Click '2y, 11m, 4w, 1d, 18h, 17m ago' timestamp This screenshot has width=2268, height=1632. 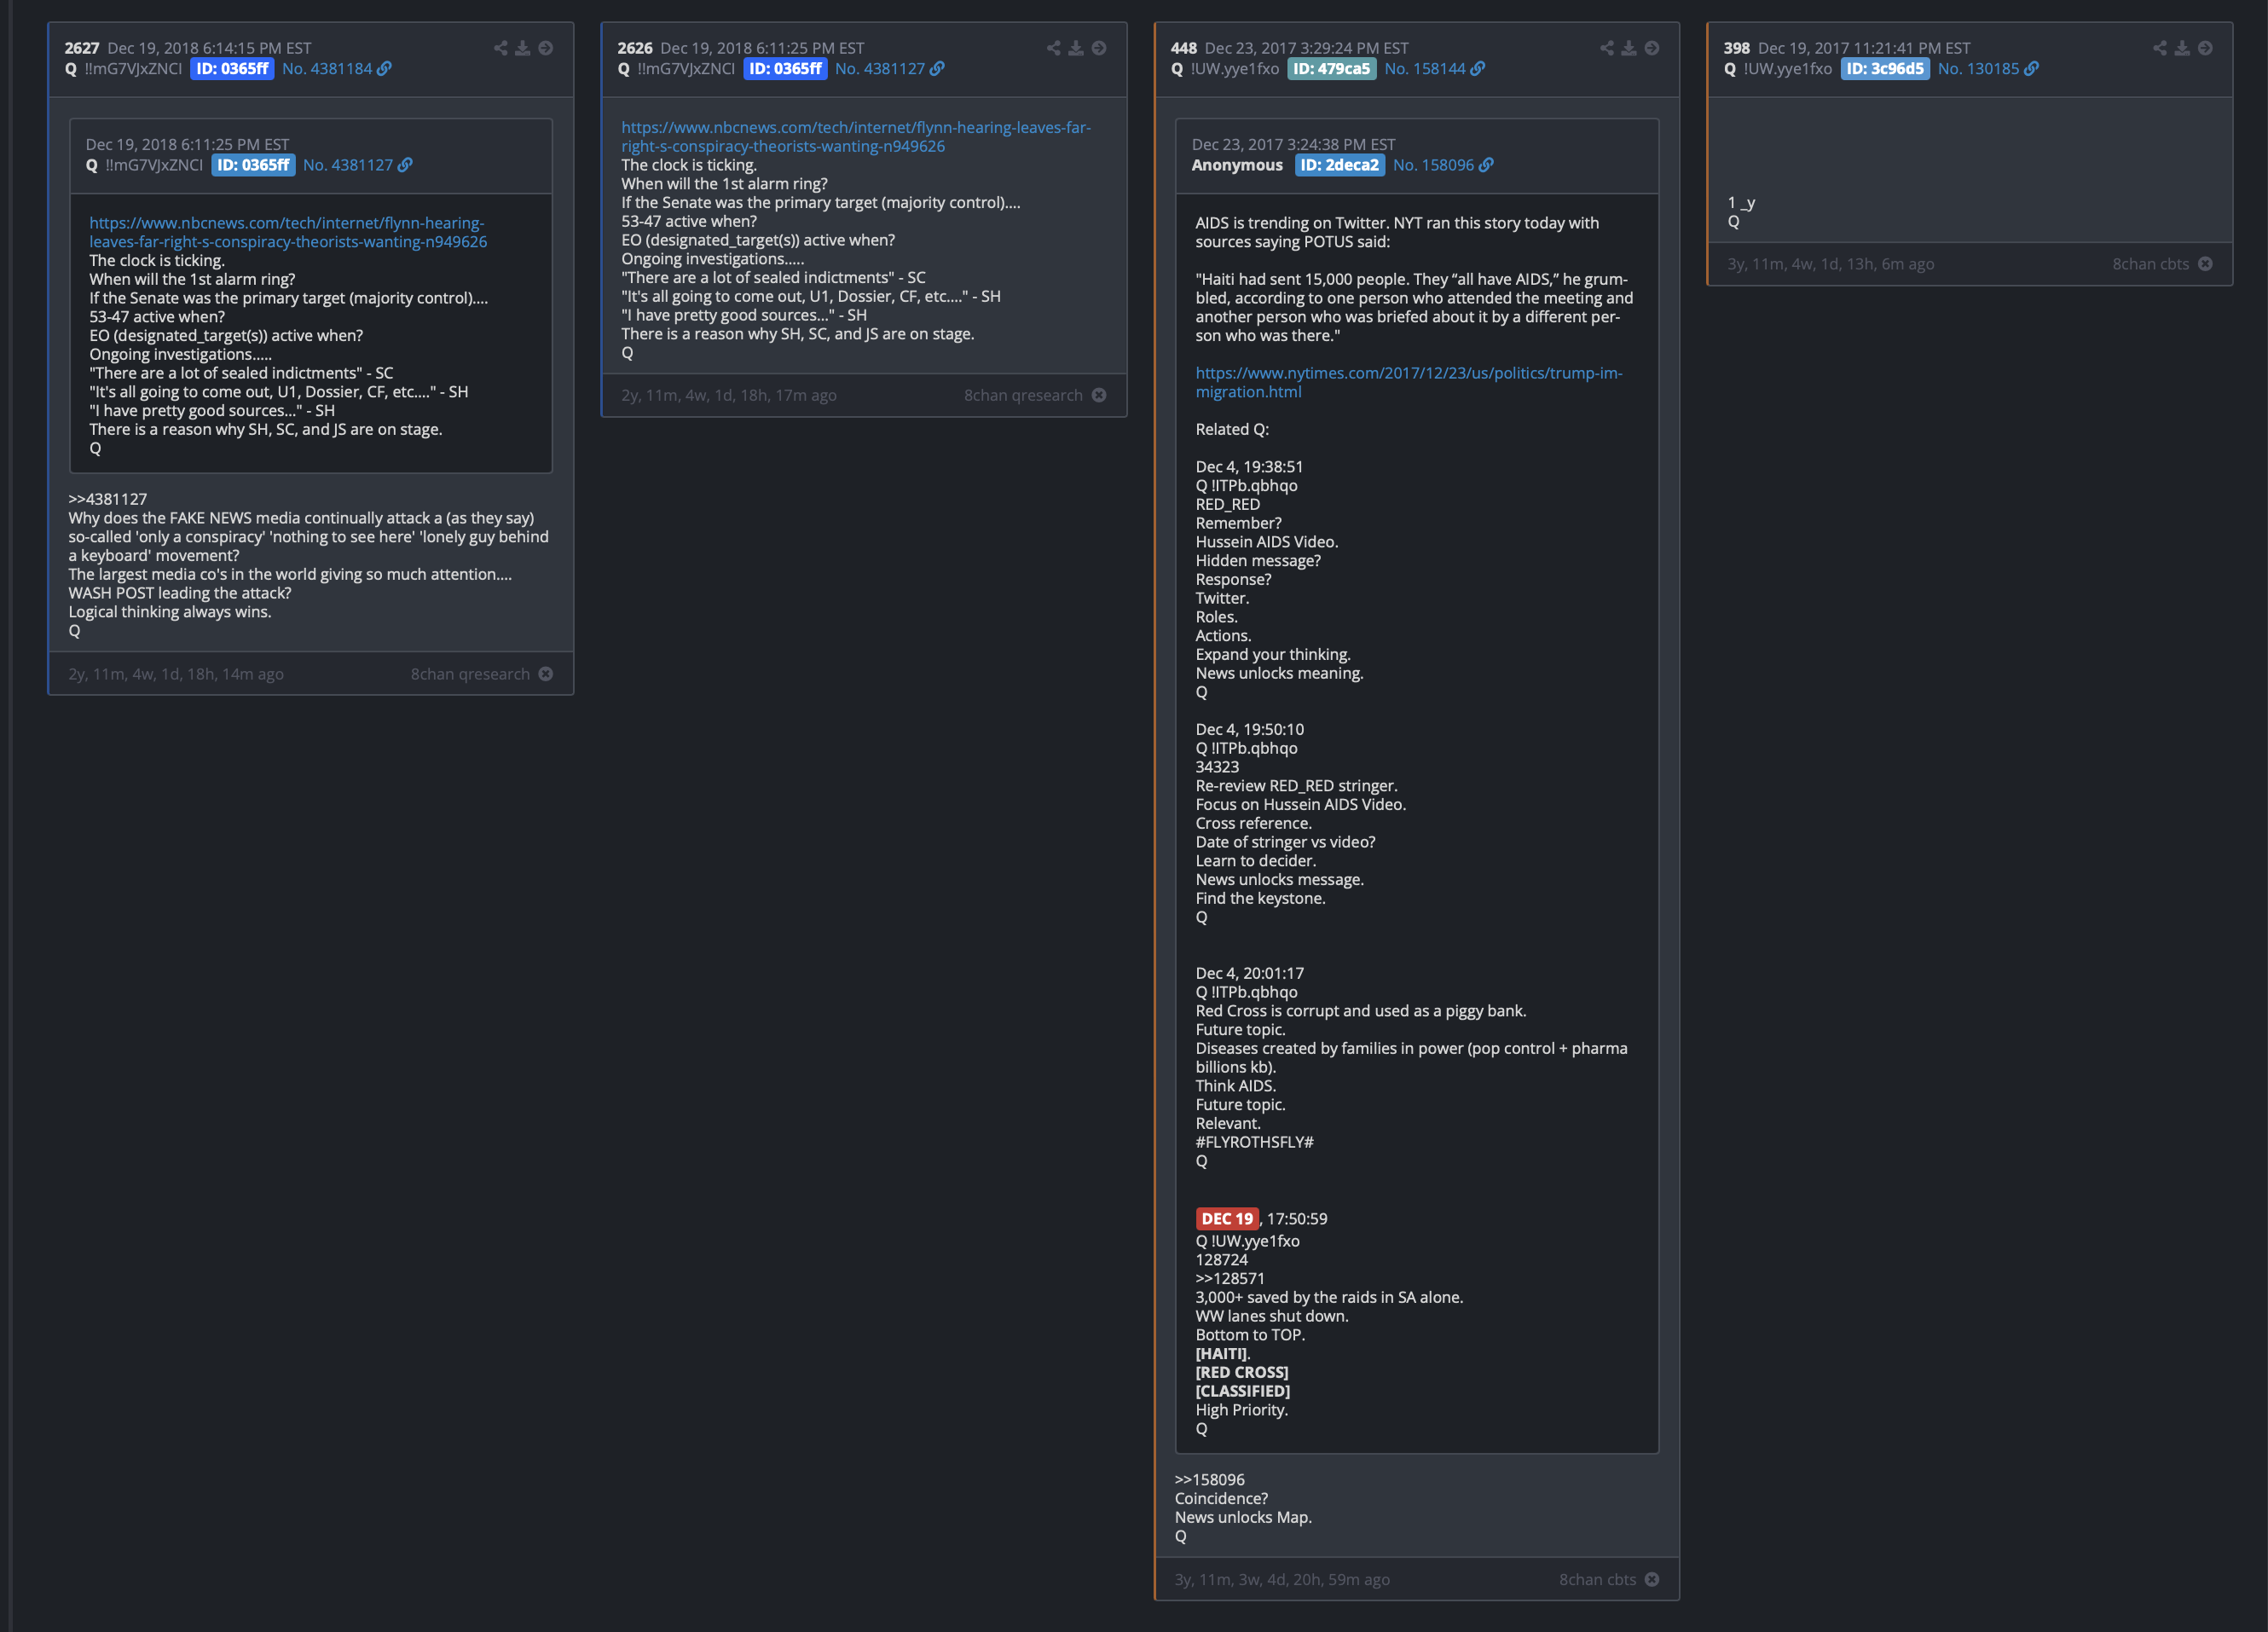tap(729, 395)
